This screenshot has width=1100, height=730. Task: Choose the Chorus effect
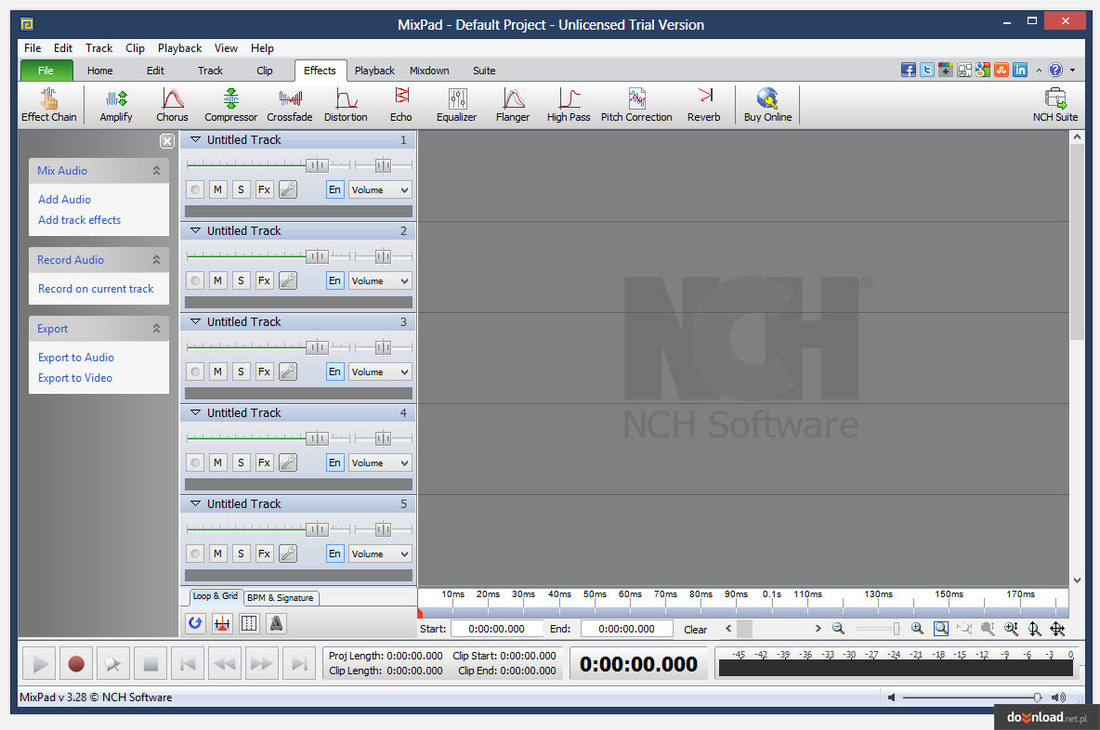(x=172, y=105)
